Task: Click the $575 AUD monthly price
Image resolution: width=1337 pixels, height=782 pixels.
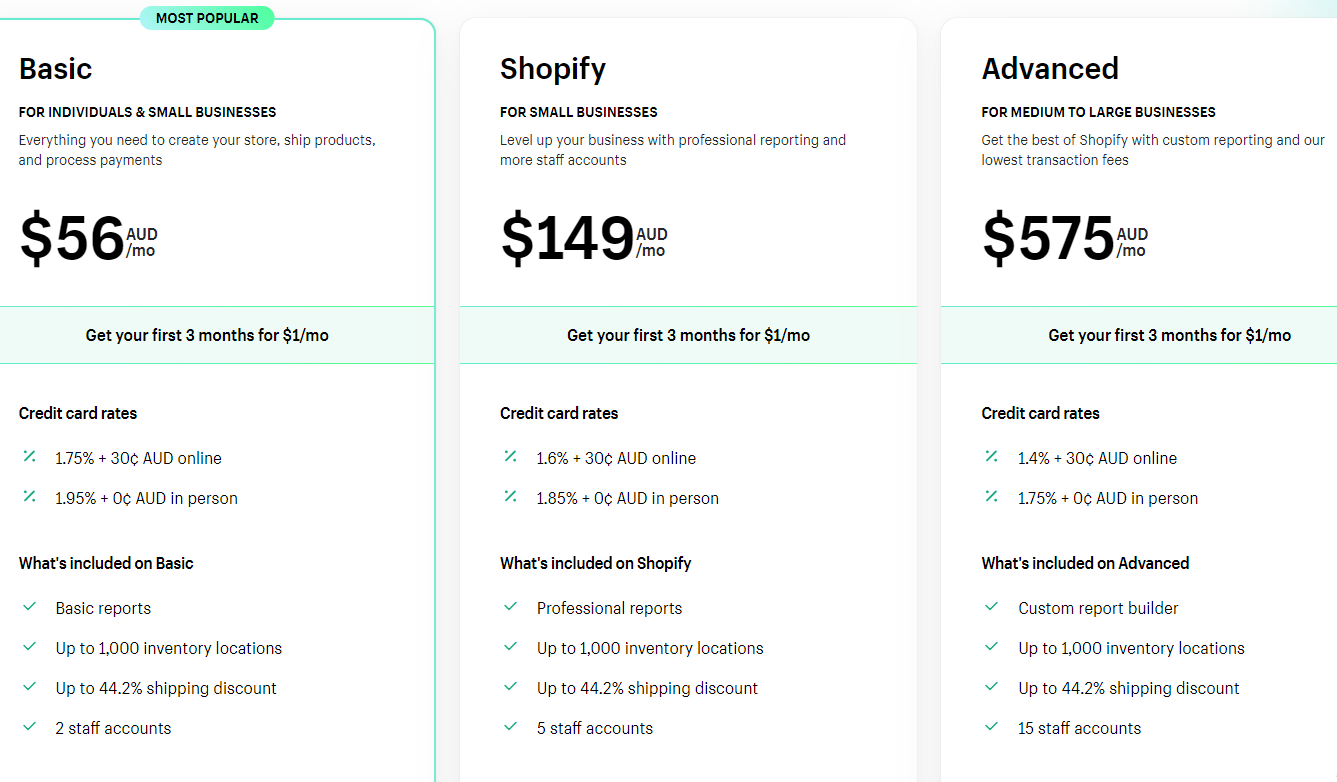Action: click(1064, 240)
